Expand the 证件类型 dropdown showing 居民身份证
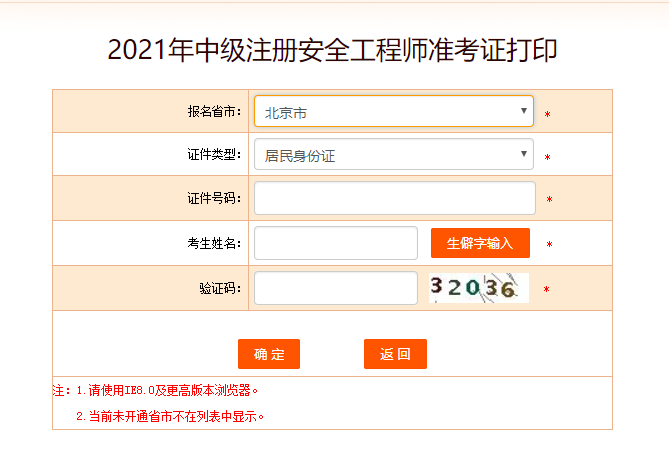The width and height of the screenshot is (669, 455). point(393,155)
